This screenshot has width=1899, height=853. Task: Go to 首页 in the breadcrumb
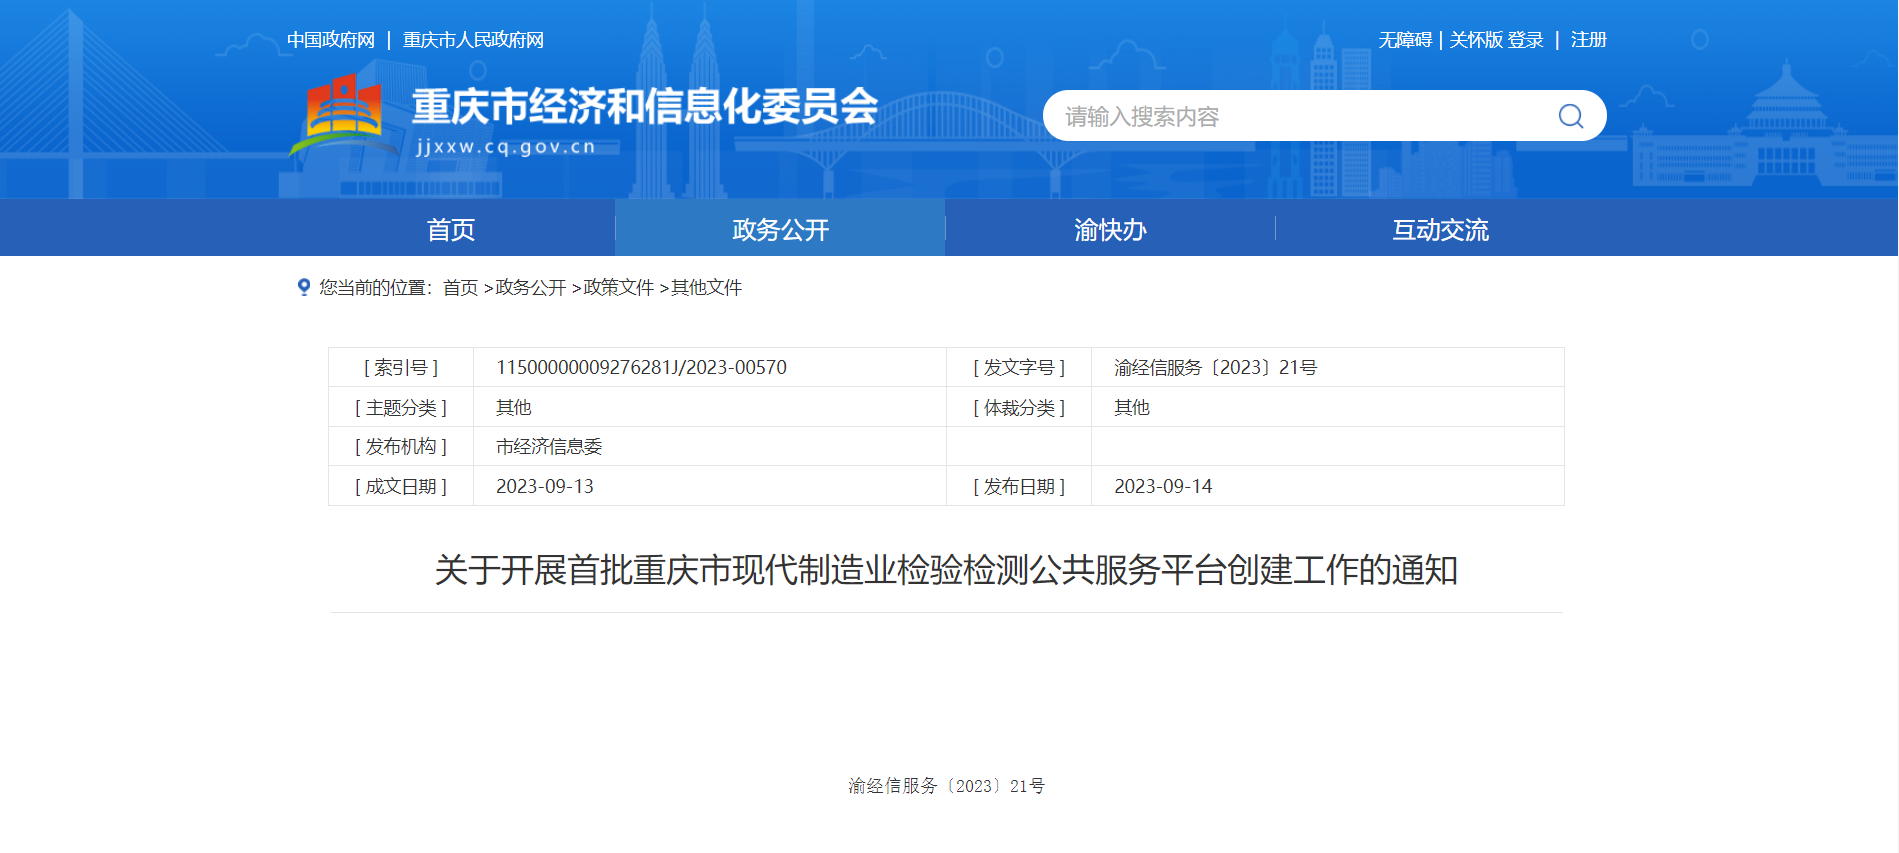pyautogui.click(x=460, y=288)
